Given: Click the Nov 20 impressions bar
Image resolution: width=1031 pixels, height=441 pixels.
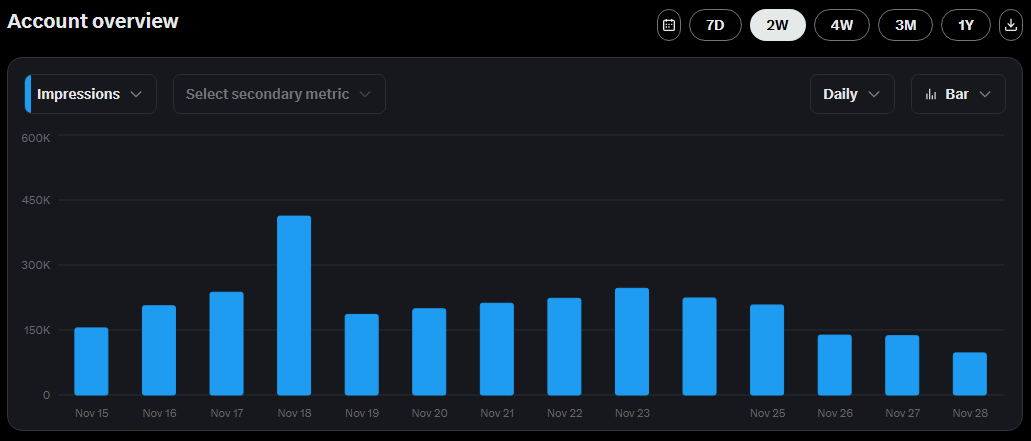Looking at the screenshot, I should click(429, 351).
